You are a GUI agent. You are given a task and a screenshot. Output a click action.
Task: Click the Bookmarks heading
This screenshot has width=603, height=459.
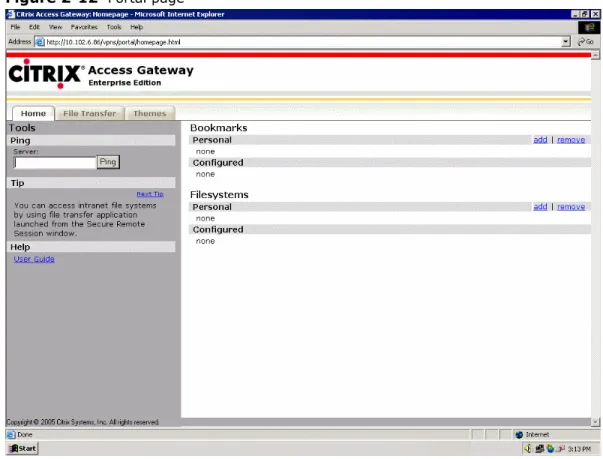point(218,128)
